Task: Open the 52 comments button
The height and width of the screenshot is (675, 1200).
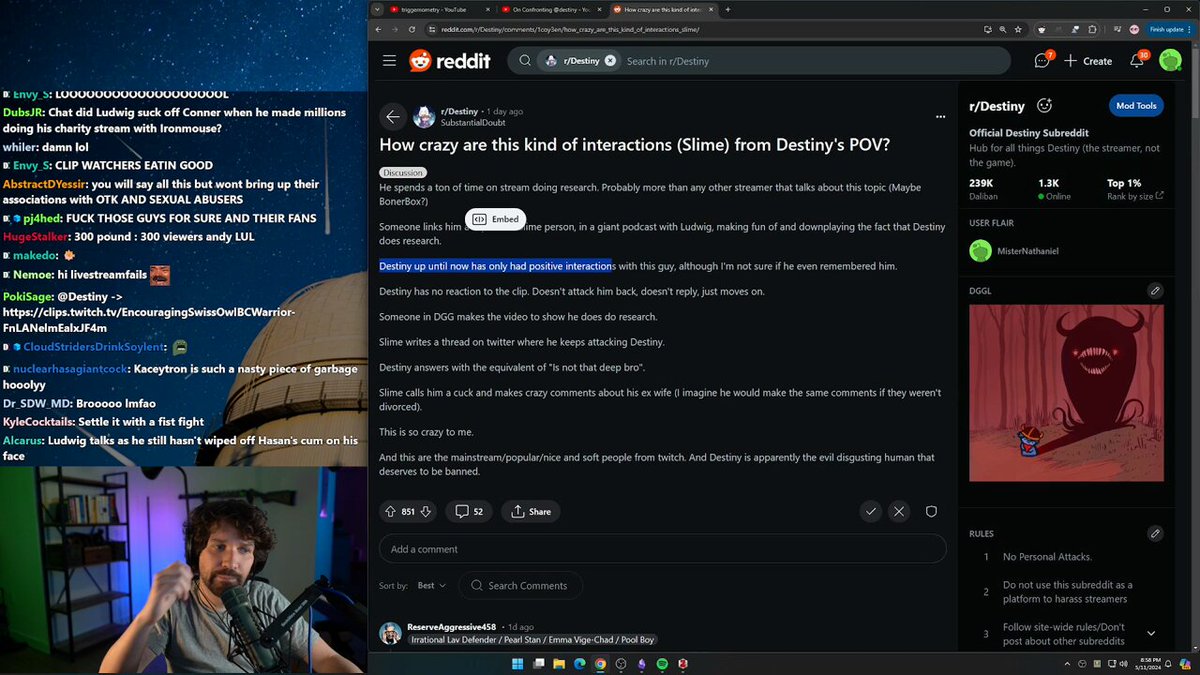Action: [469, 511]
